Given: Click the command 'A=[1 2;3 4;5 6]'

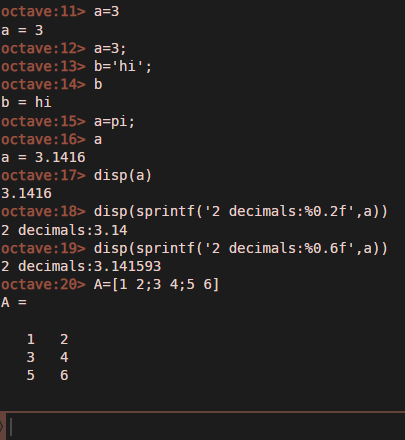Looking at the screenshot, I should coord(156,285).
